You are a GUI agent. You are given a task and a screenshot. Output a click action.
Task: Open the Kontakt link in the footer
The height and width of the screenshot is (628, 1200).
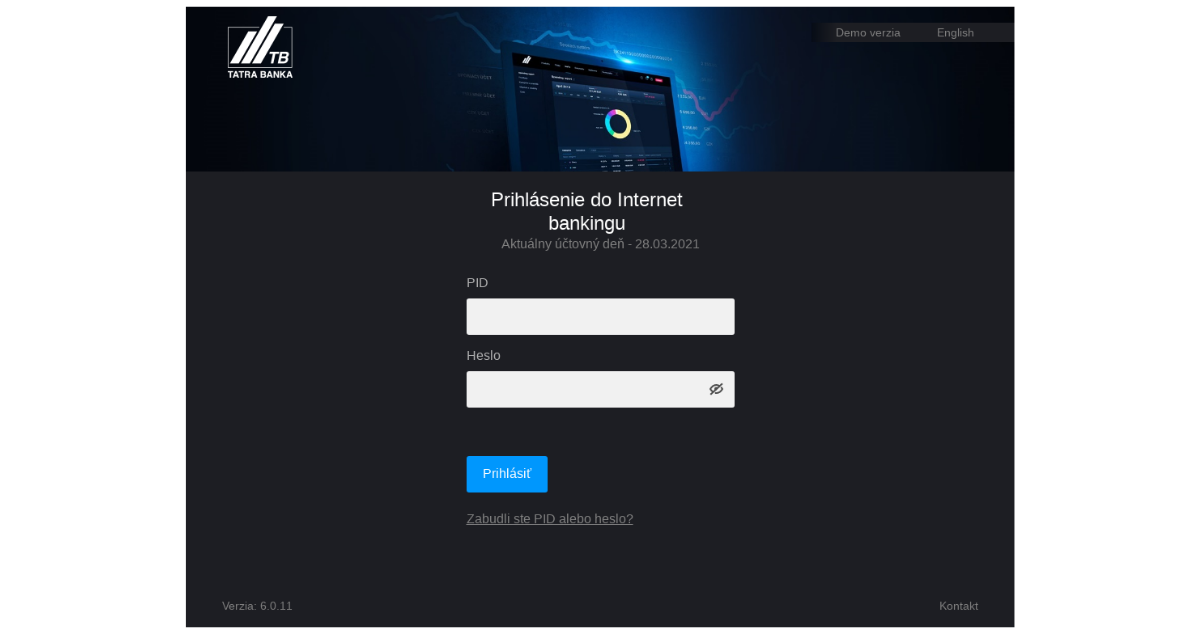coord(958,606)
